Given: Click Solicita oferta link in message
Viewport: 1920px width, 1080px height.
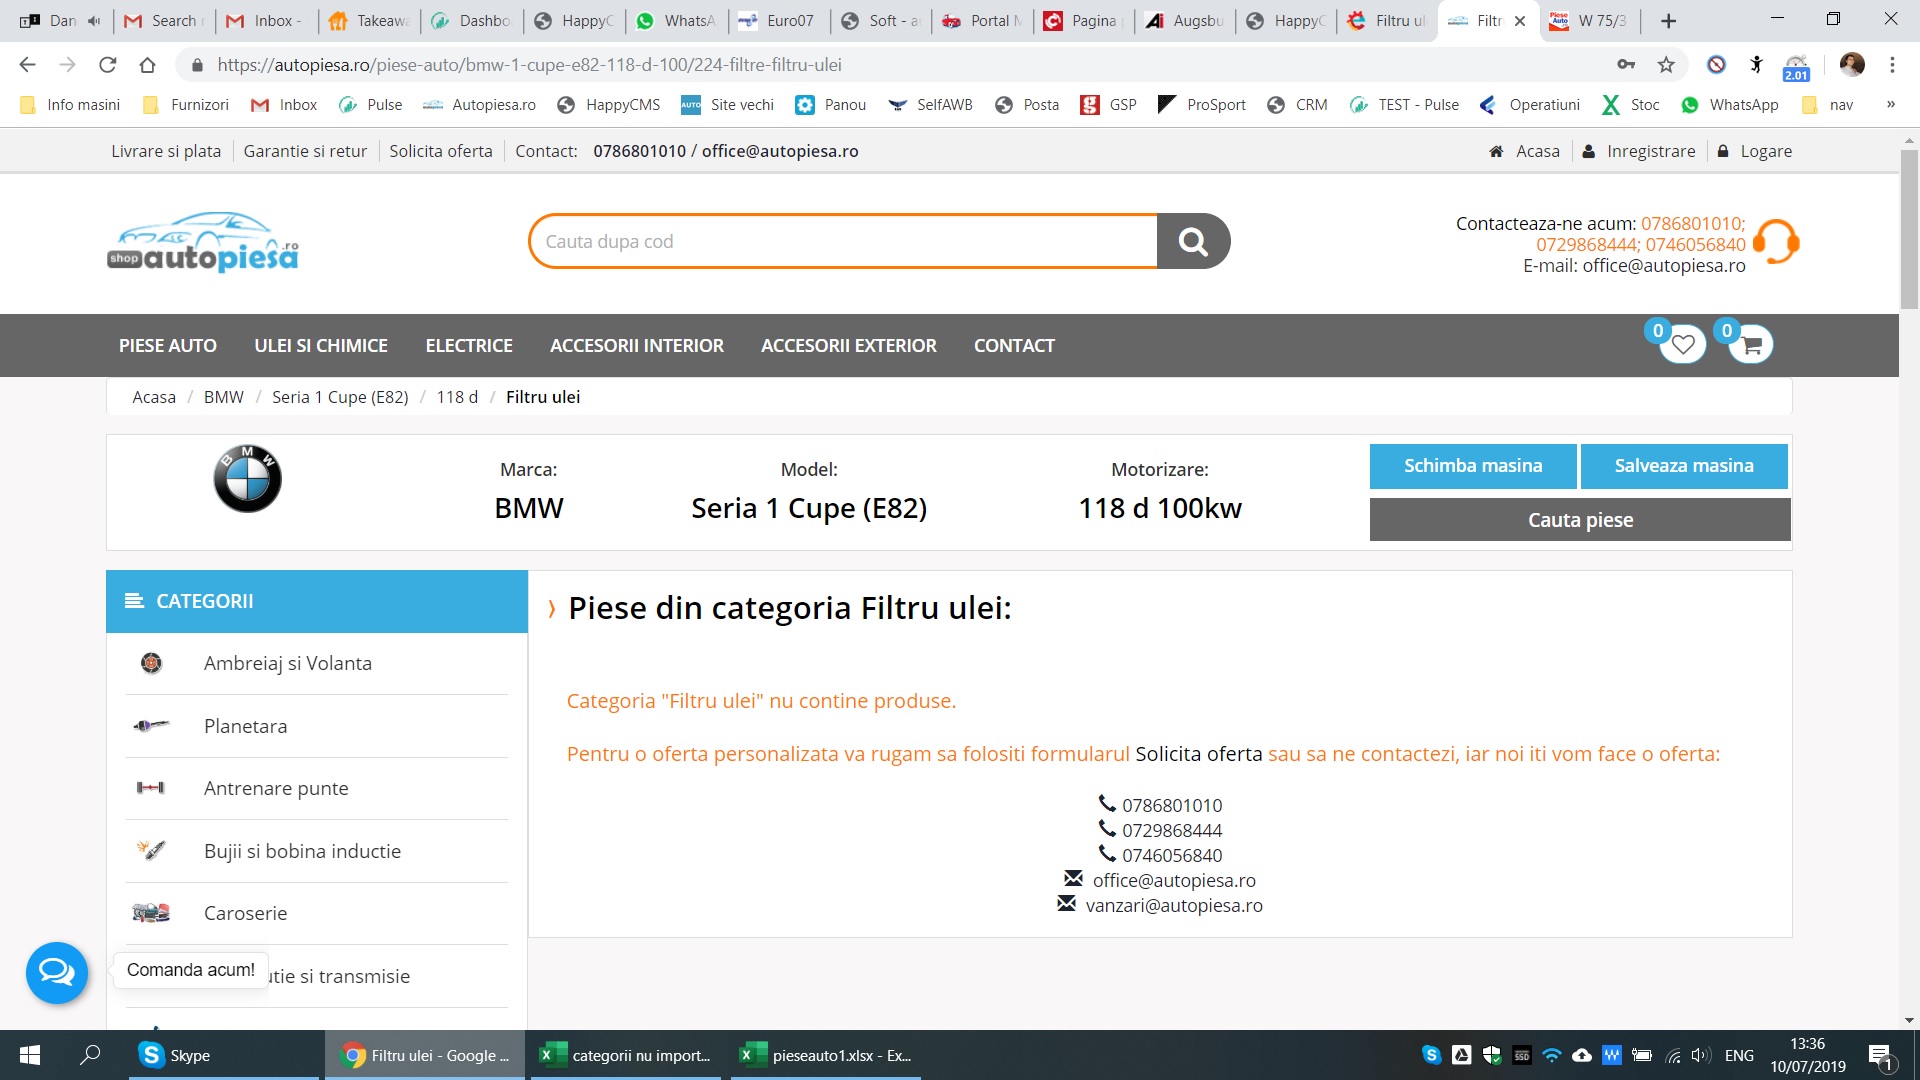Looking at the screenshot, I should [1199, 754].
